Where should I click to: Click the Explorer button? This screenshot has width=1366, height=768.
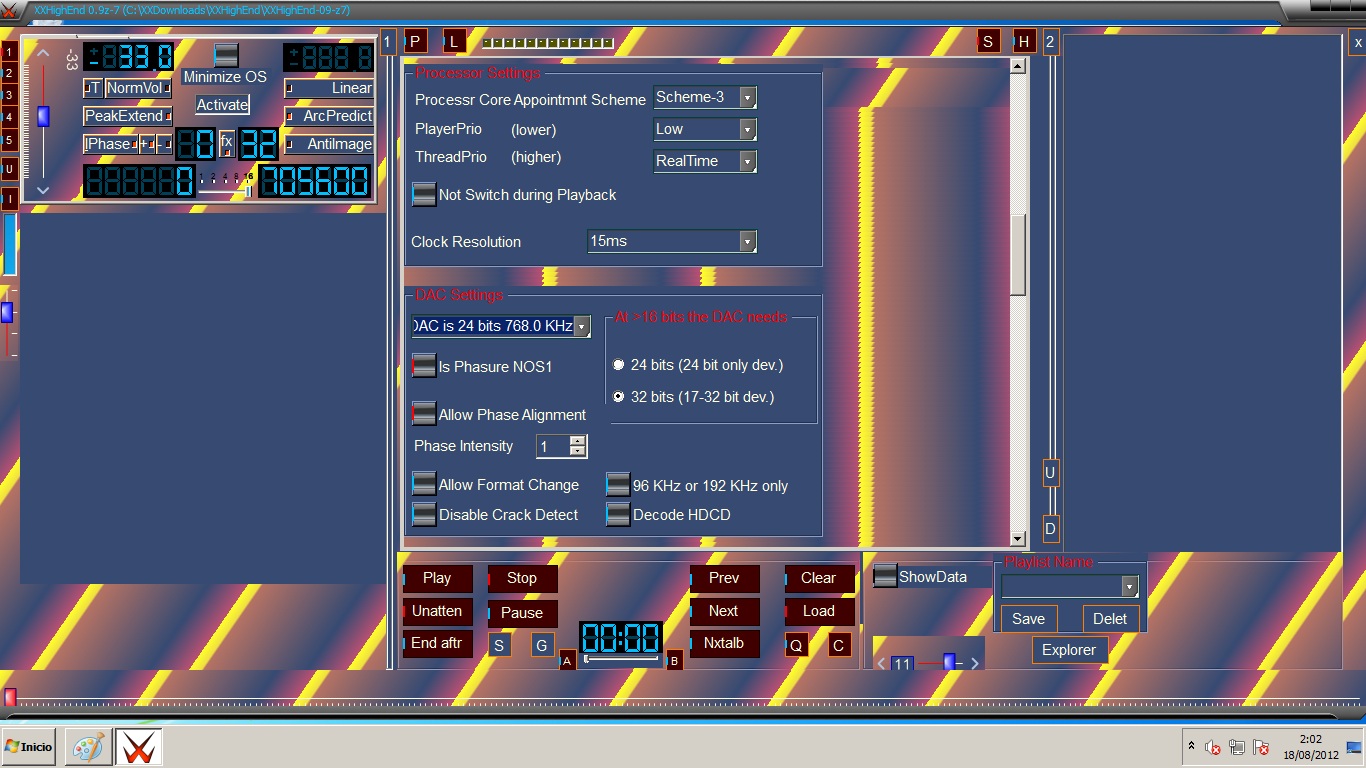1069,650
